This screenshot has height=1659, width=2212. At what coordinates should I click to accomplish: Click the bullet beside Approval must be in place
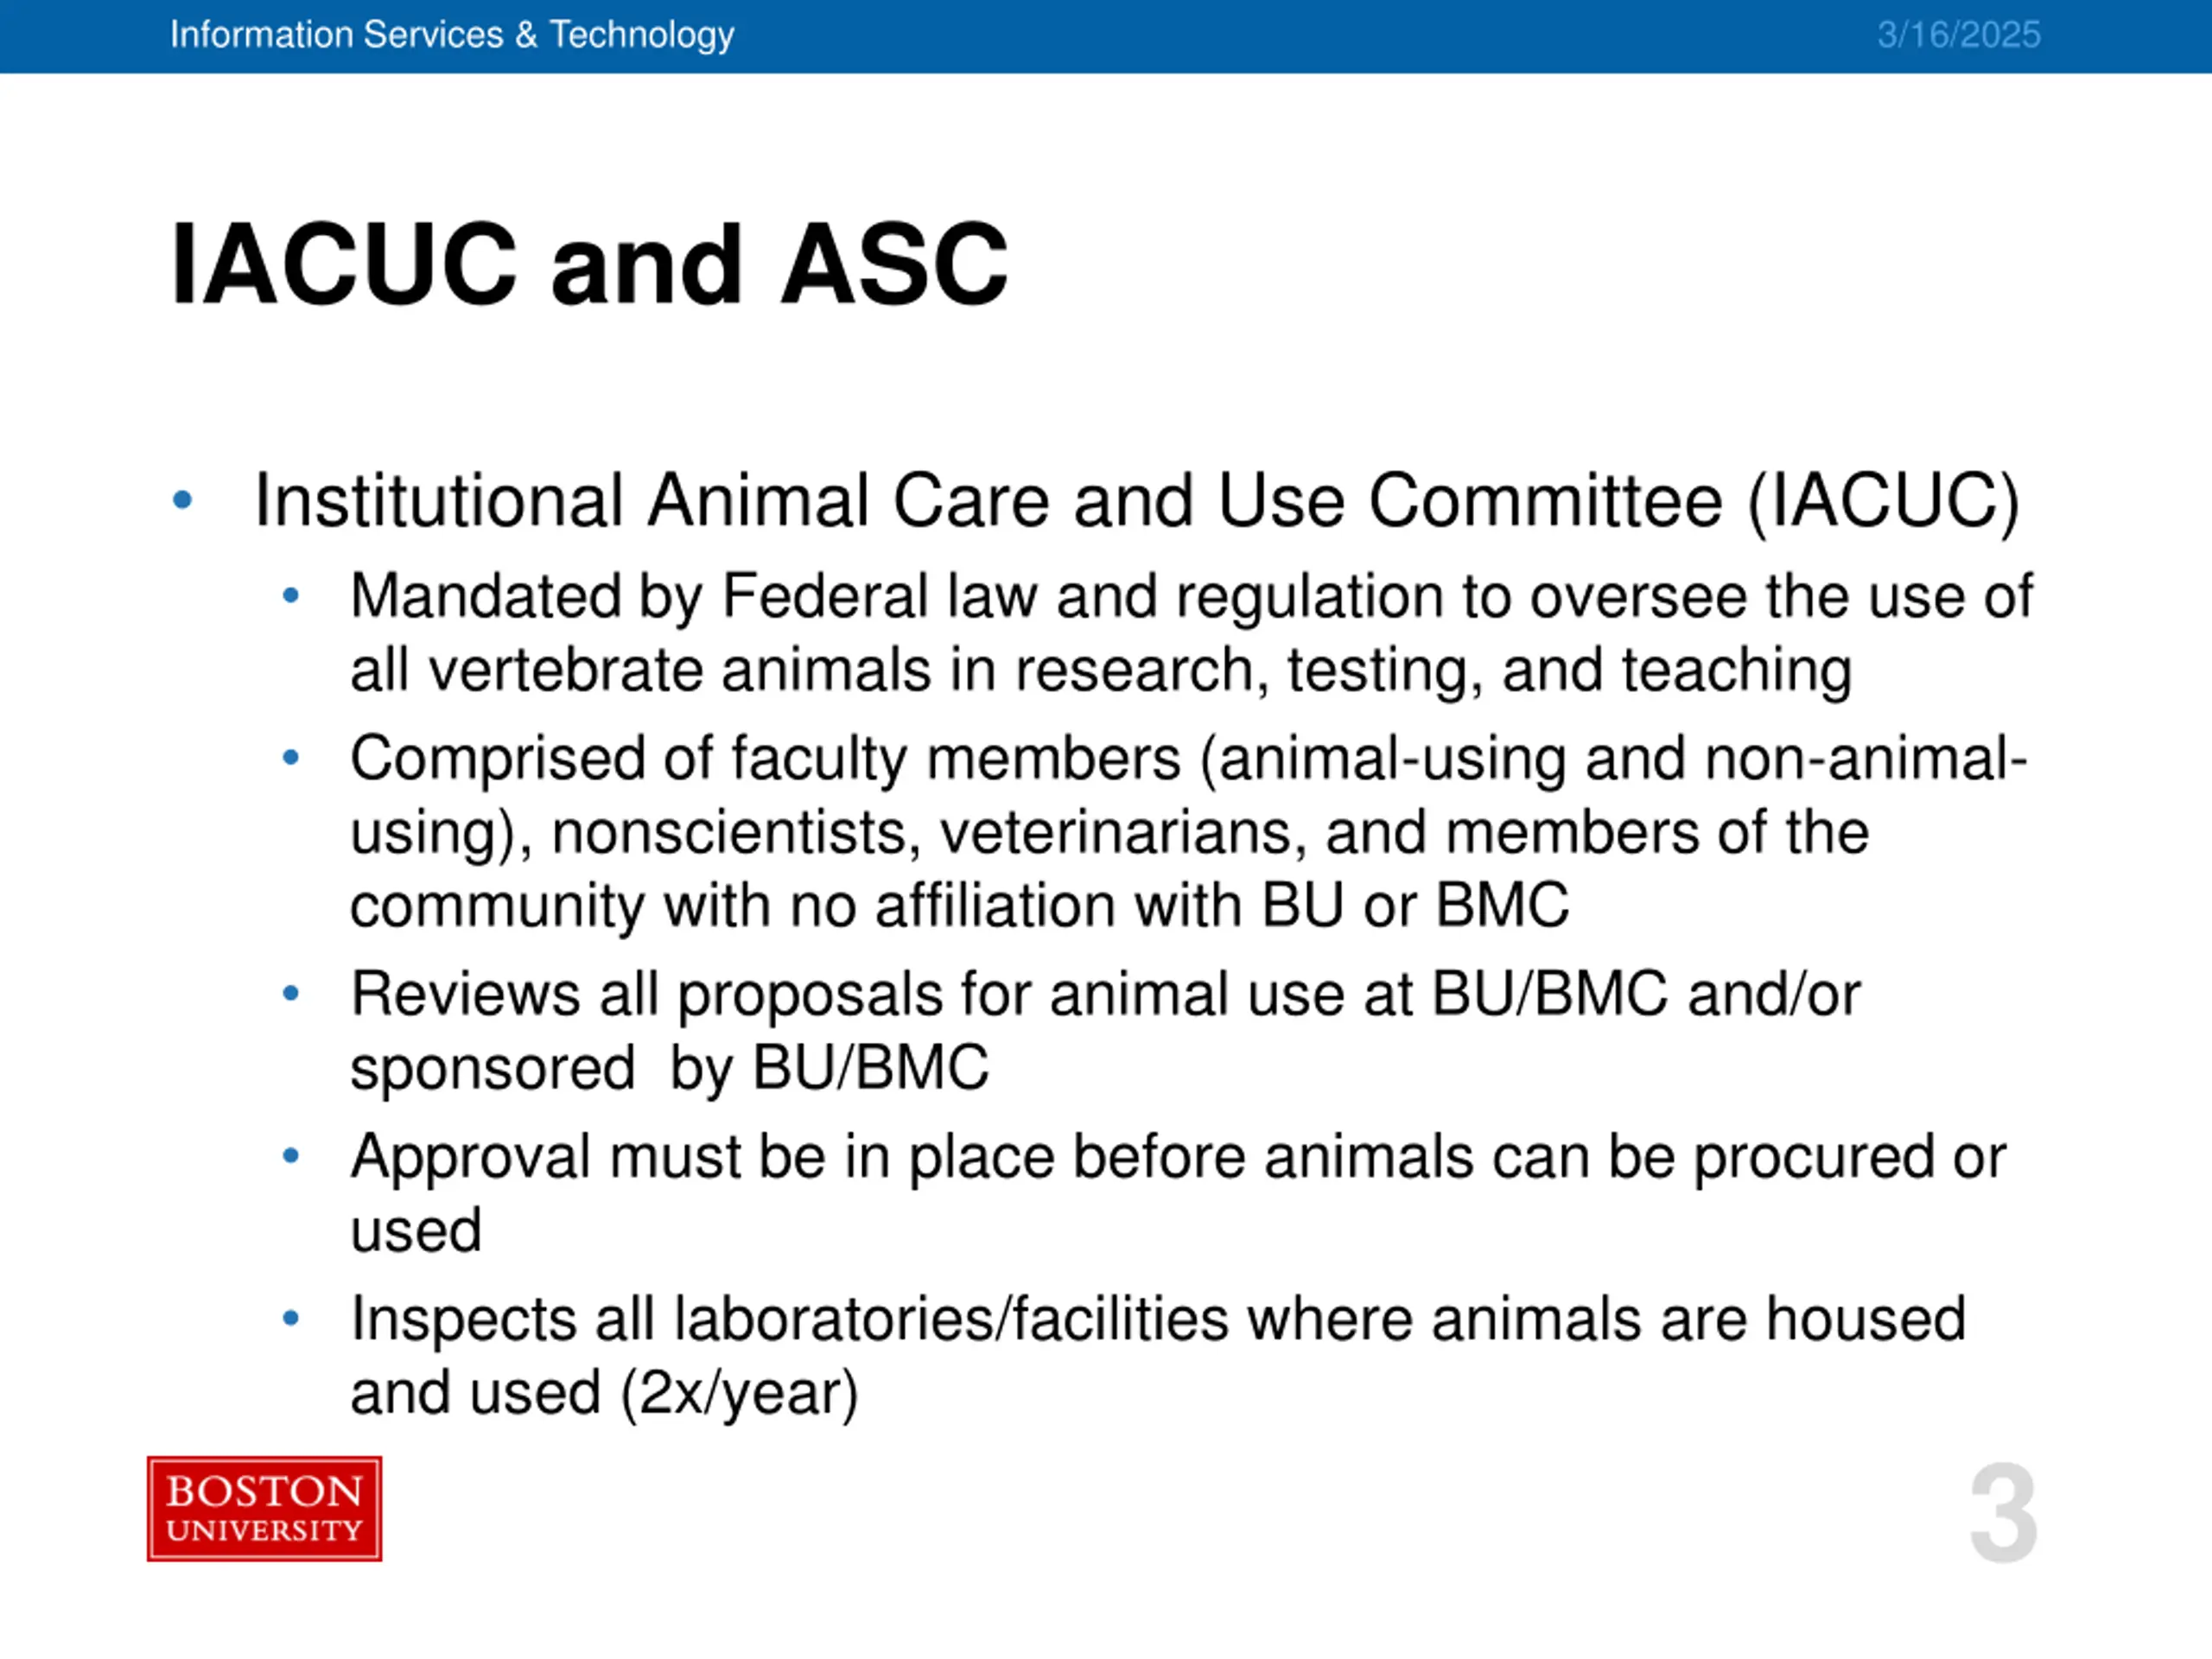[291, 1156]
